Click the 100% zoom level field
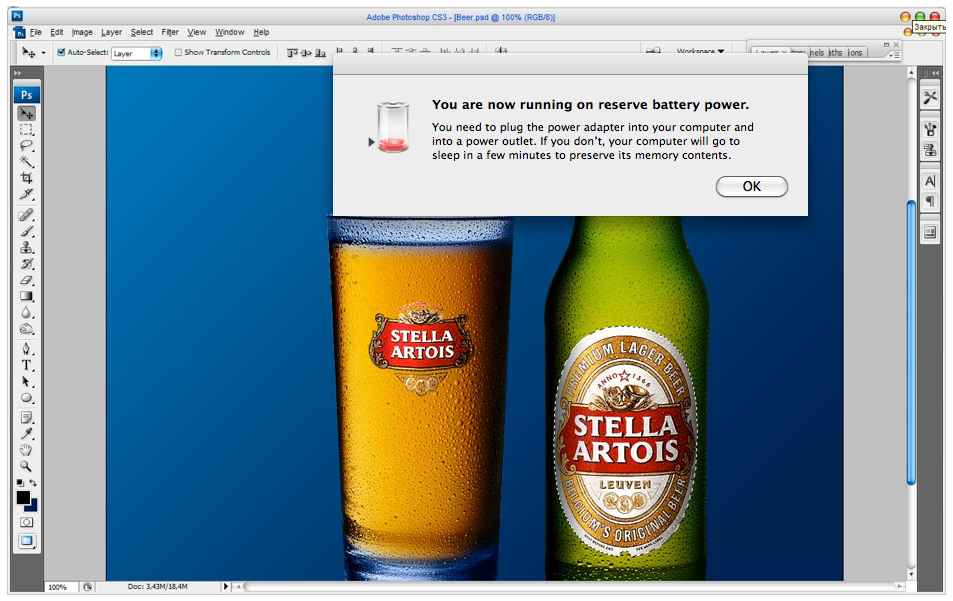Viewport: 953px width, 601px height. (58, 587)
